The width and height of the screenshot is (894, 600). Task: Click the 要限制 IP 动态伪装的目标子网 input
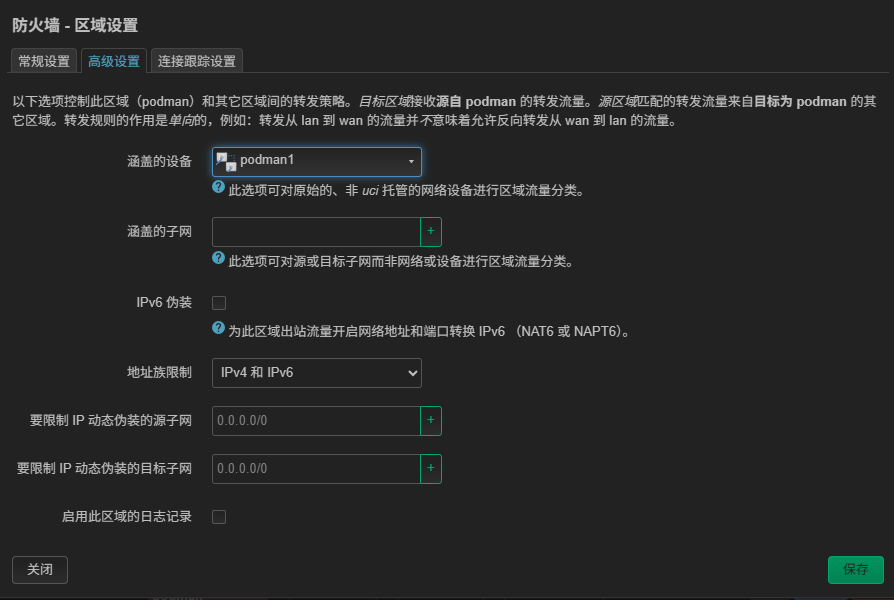pyautogui.click(x=315, y=468)
